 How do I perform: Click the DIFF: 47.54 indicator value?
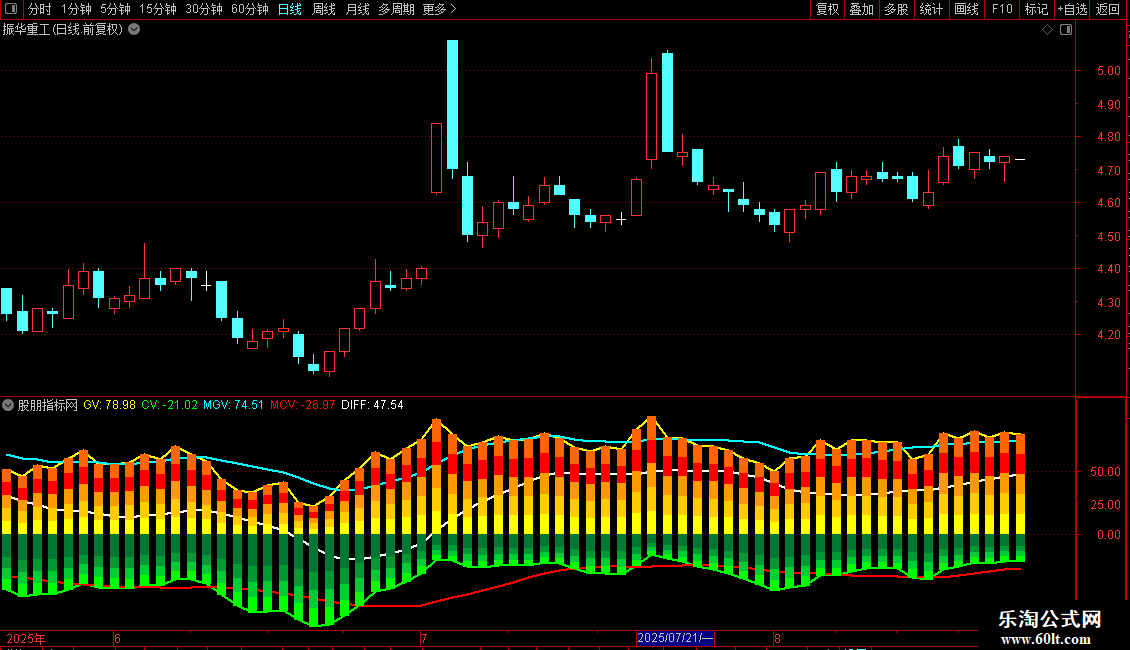coord(373,405)
